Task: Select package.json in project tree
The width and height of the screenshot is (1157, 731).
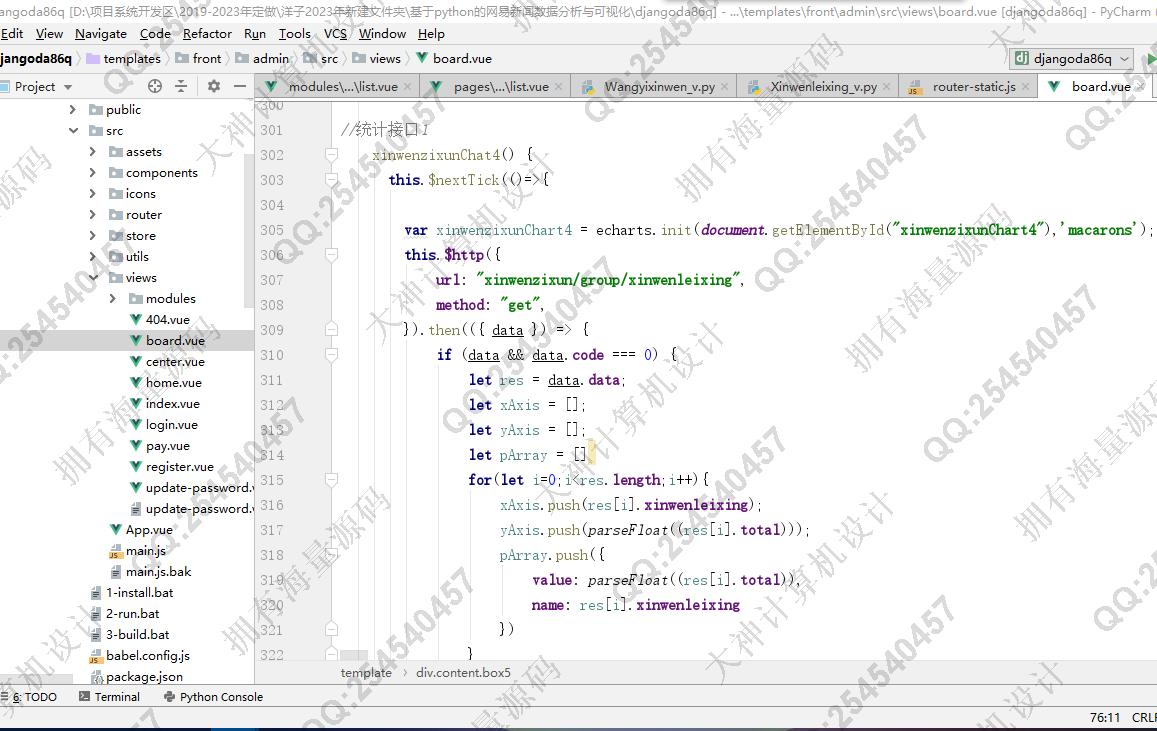Action: tap(144, 676)
